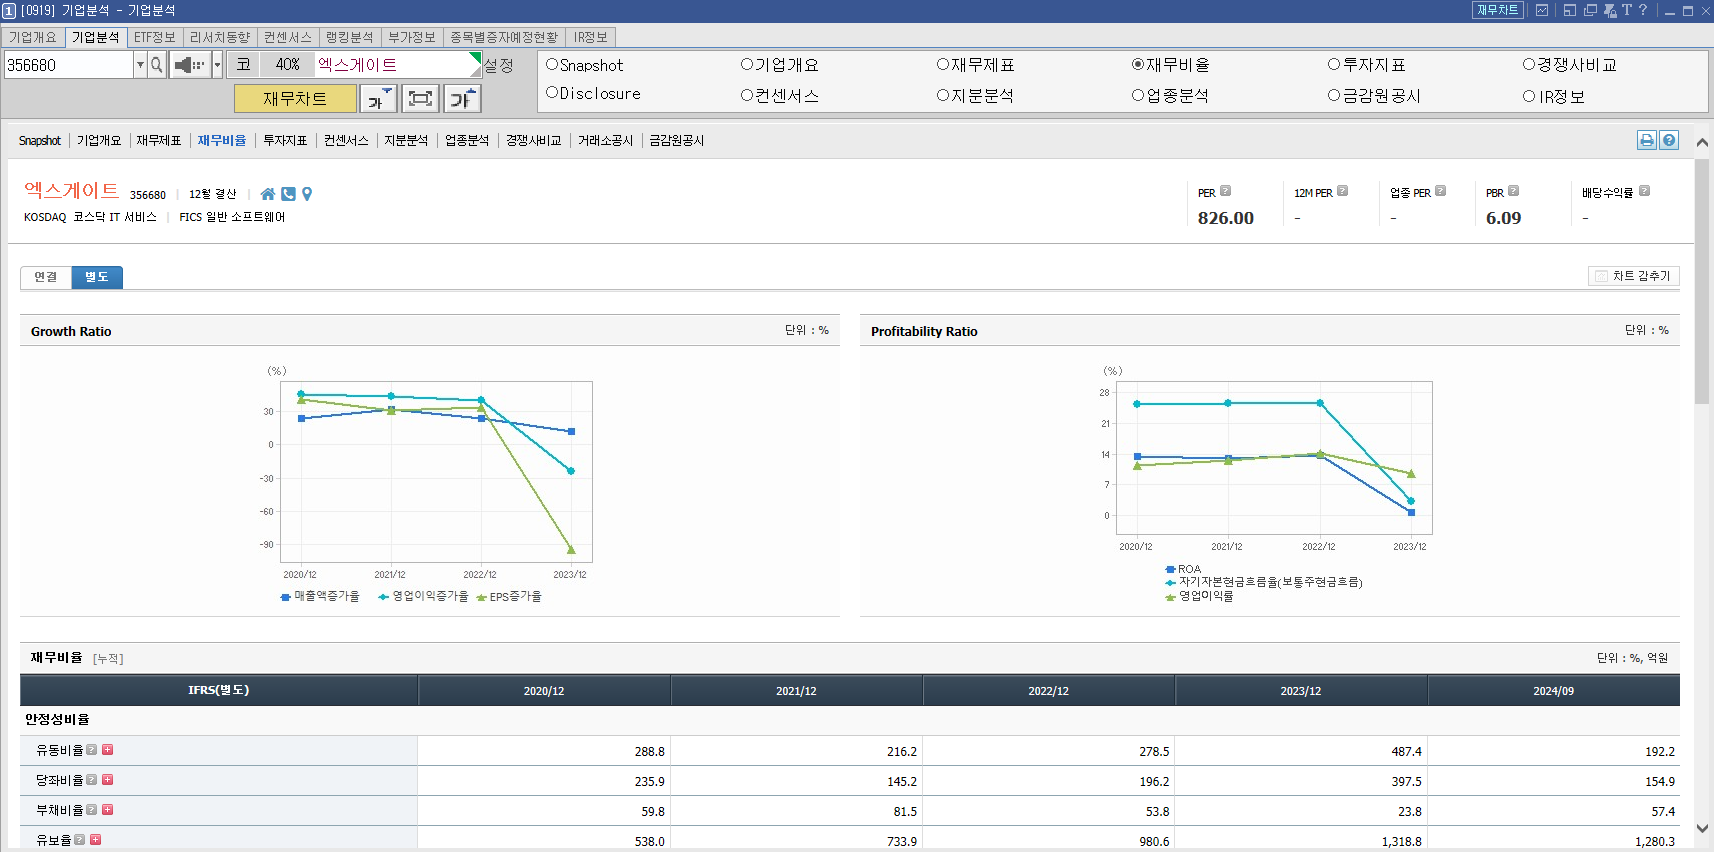Screen dimensions: 1714x852
Task: Click the fit-to-screen frame icon
Action: (x=421, y=98)
